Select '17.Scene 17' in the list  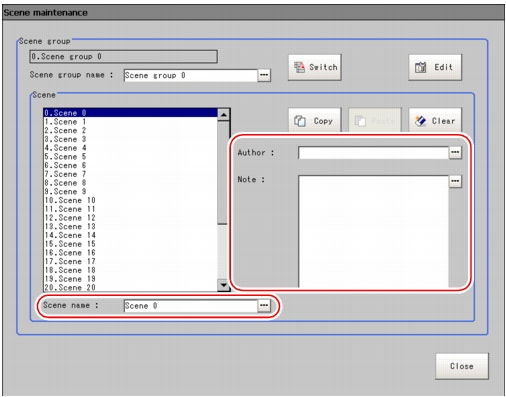pos(130,261)
